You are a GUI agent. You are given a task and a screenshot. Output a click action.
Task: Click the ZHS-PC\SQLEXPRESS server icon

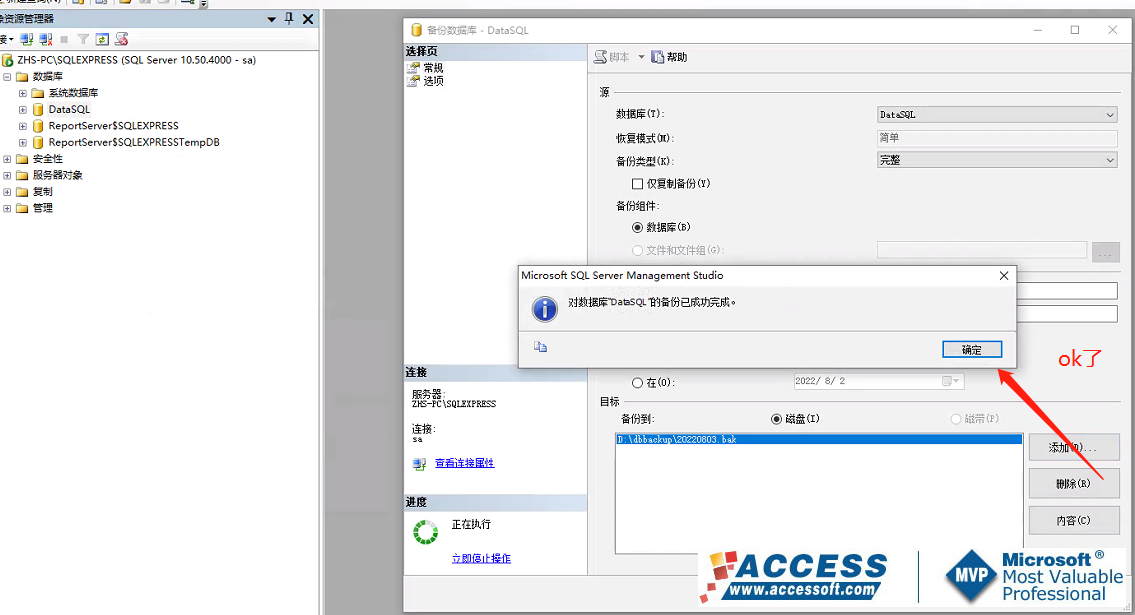coord(8,60)
